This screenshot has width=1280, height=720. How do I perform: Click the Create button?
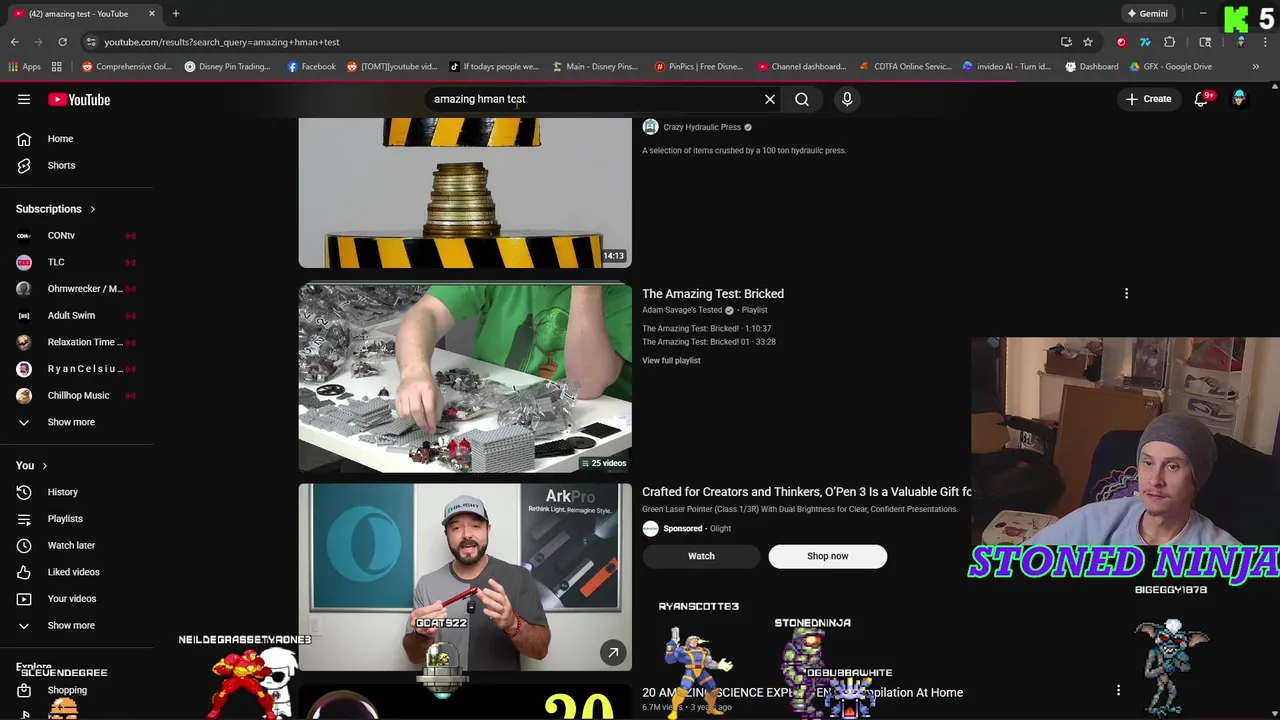tap(1148, 99)
